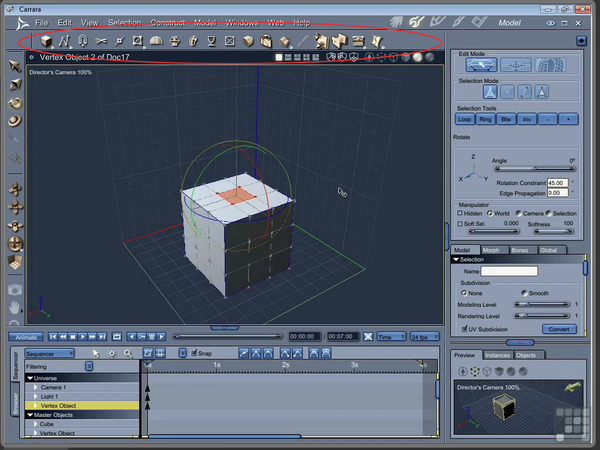
Task: Click the Modeling Level slider
Action: (541, 304)
